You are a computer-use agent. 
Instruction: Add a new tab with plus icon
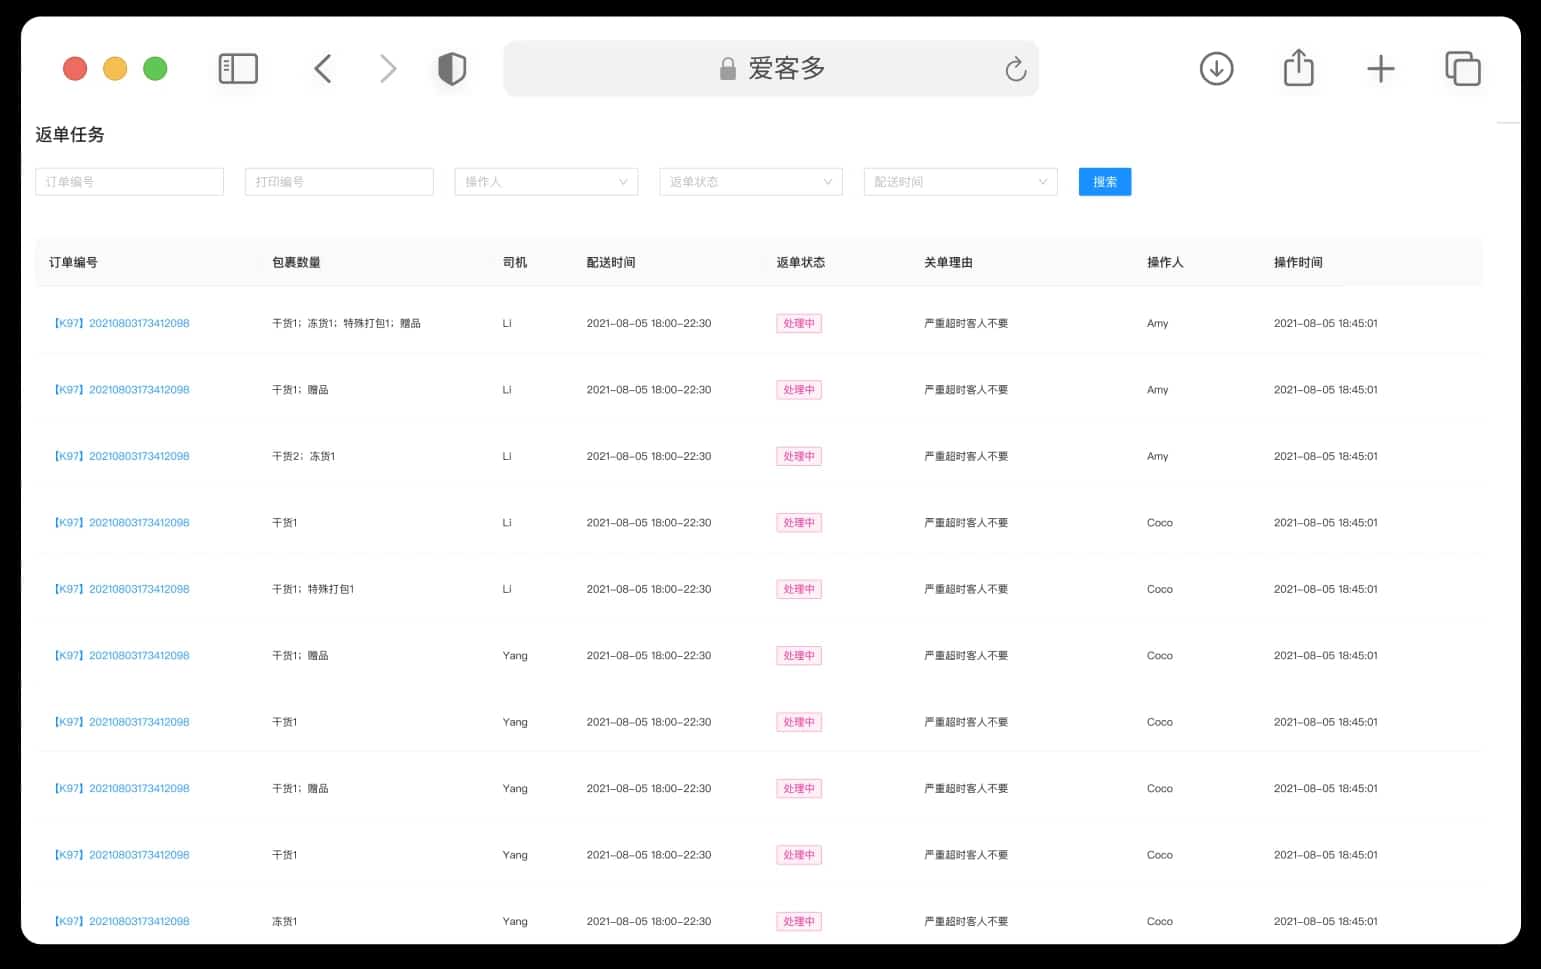pos(1380,69)
